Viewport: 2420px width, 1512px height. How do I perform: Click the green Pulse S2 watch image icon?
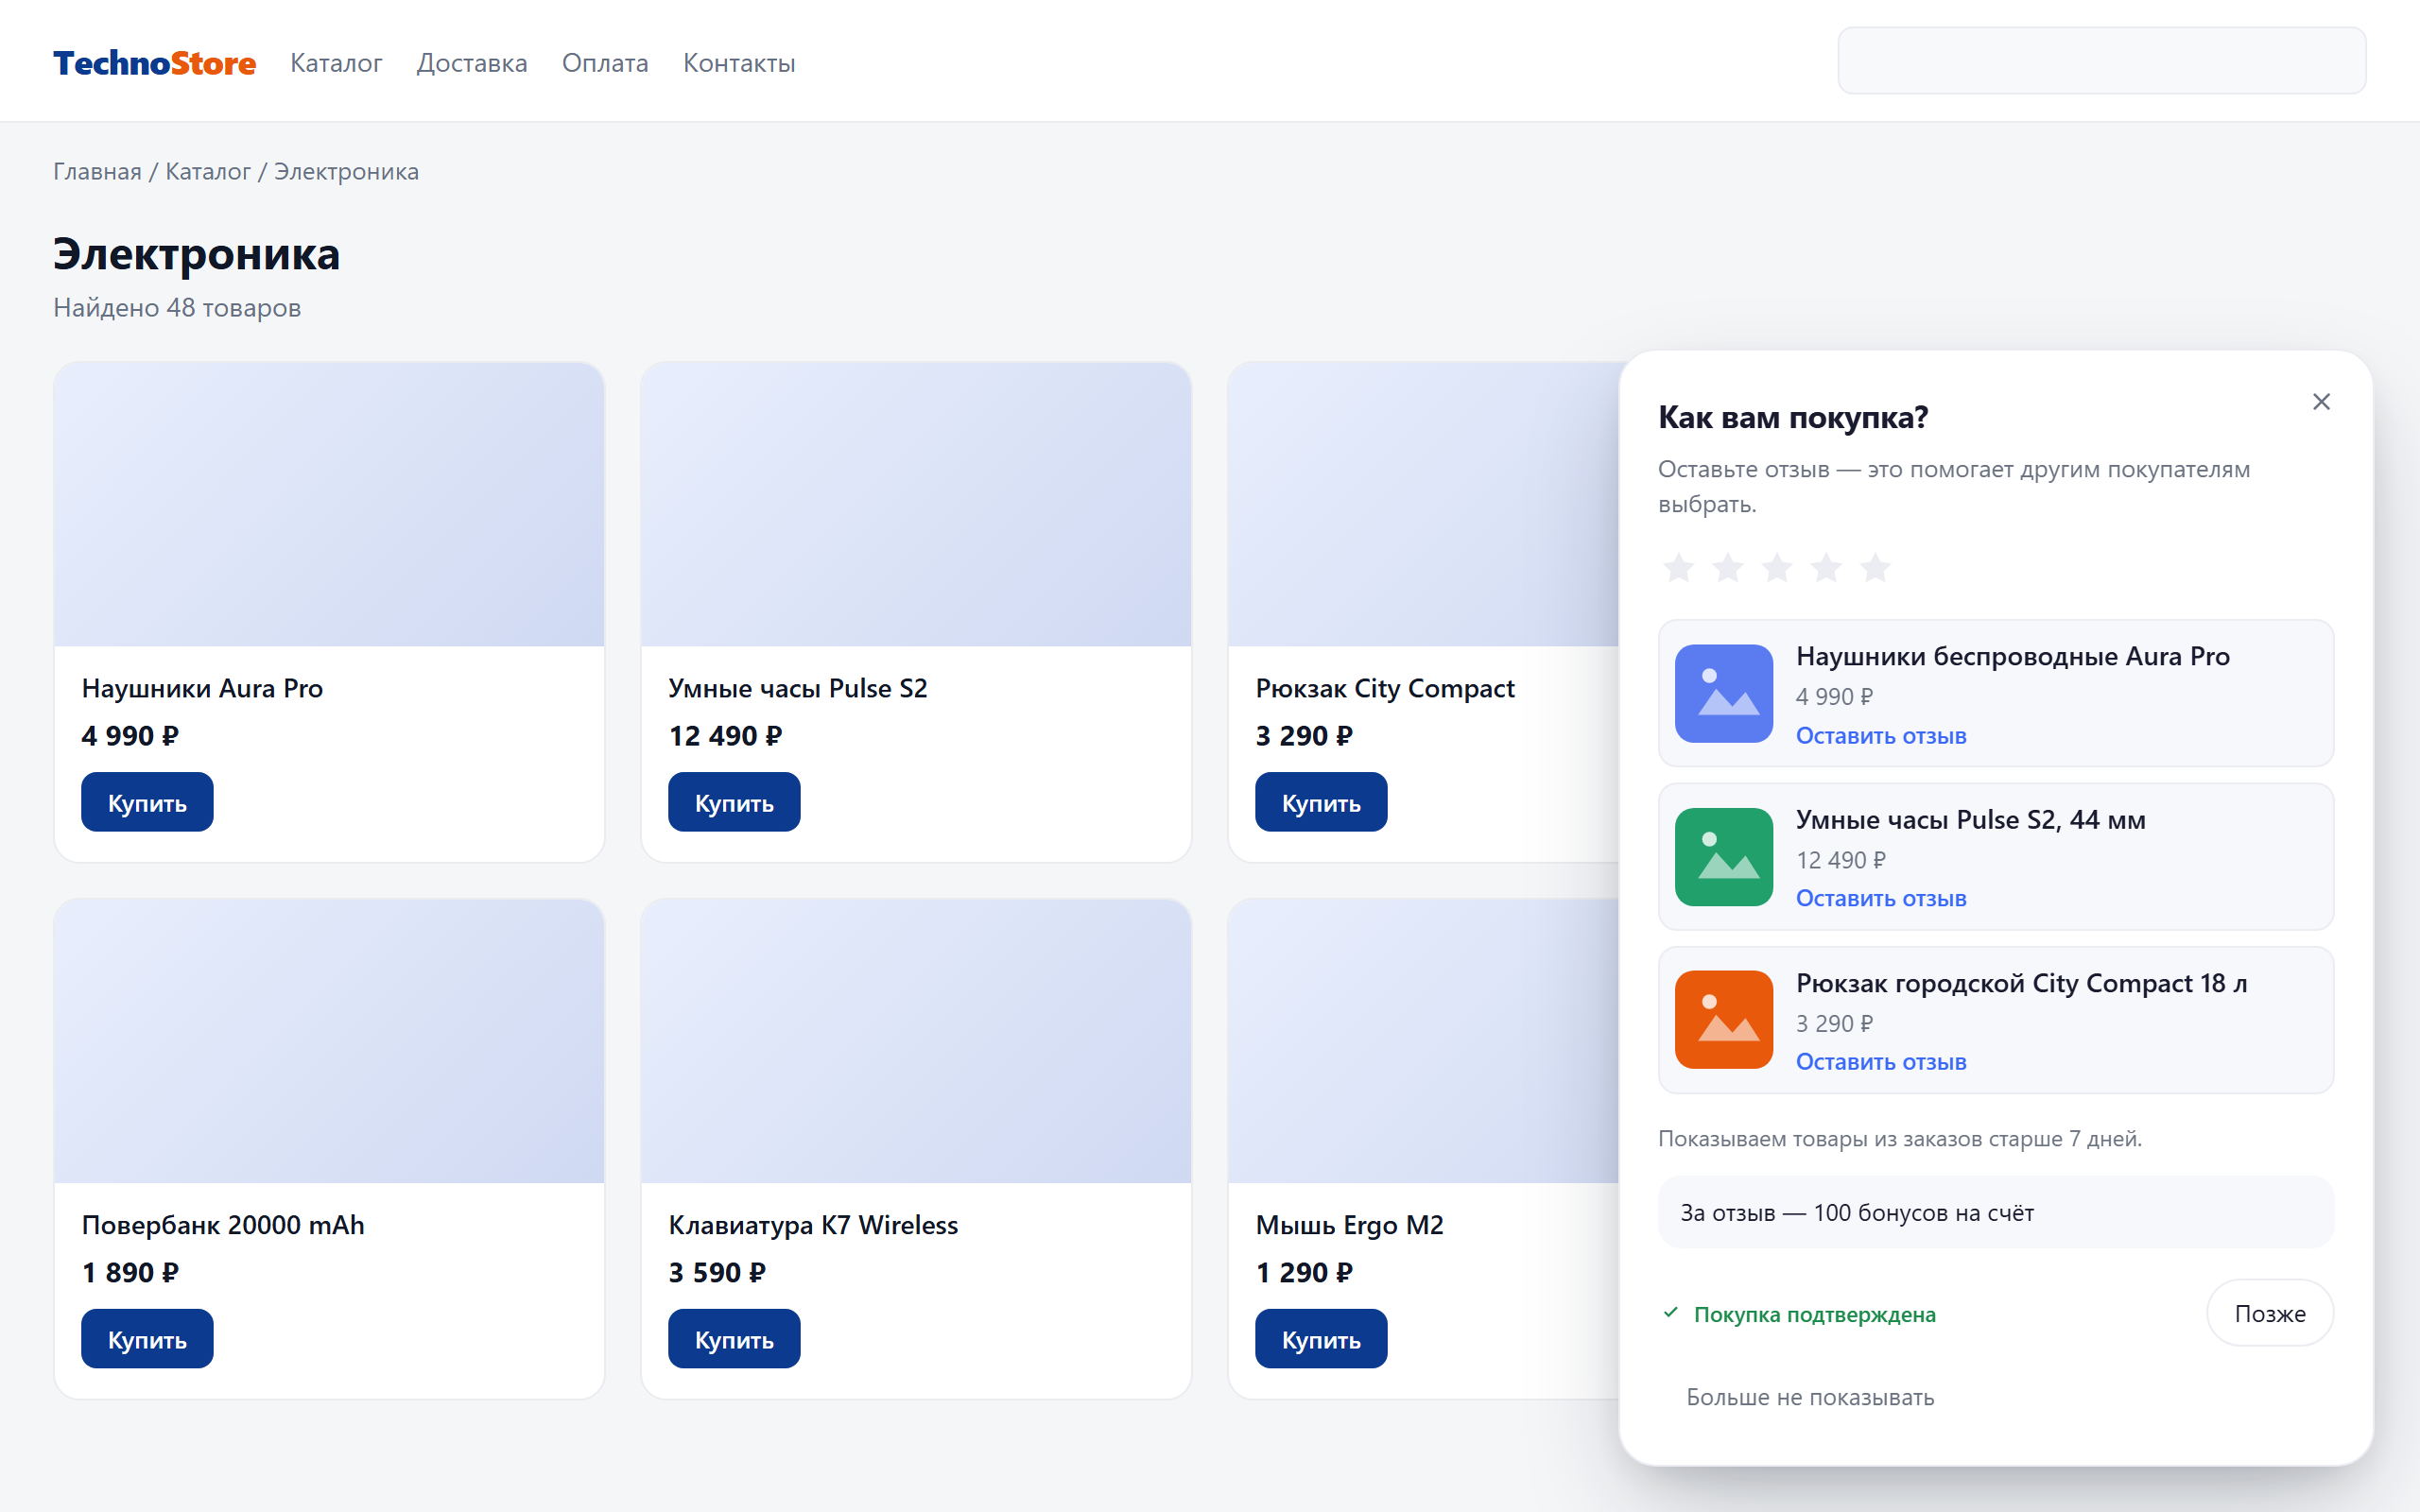1724,857
